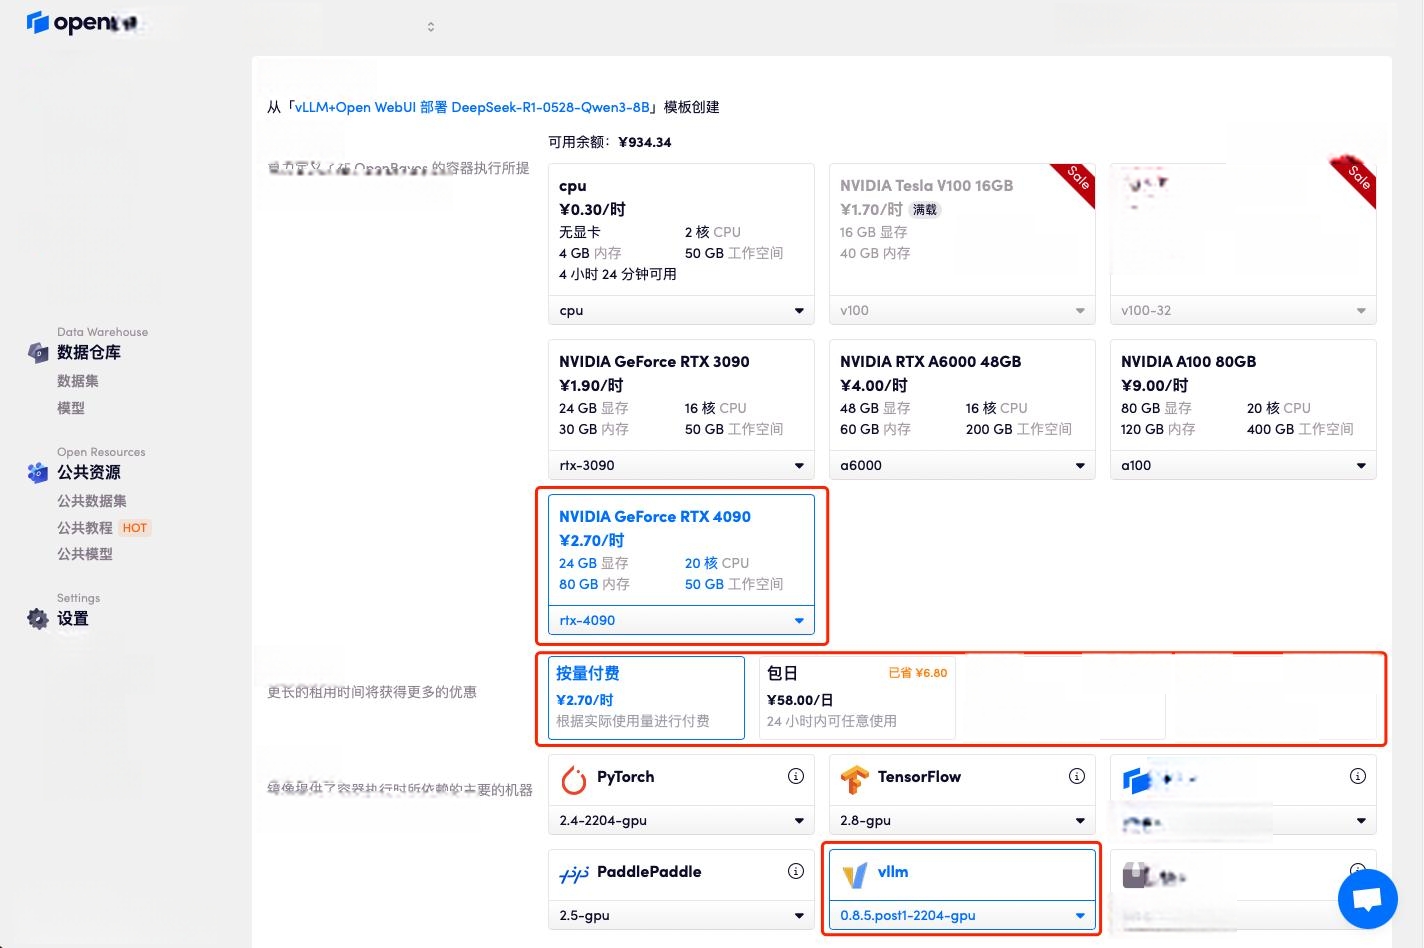Image resolution: width=1424 pixels, height=948 pixels.
Task: Click the 满载 badge on the V100 card
Action: (925, 210)
